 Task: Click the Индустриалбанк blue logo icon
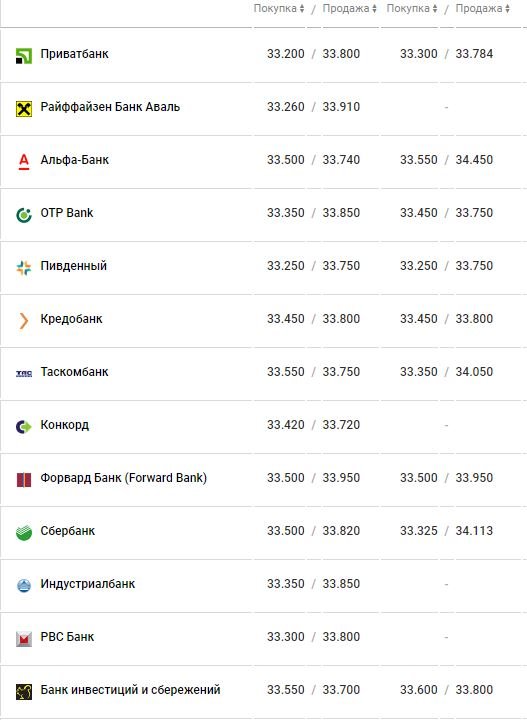24,586
